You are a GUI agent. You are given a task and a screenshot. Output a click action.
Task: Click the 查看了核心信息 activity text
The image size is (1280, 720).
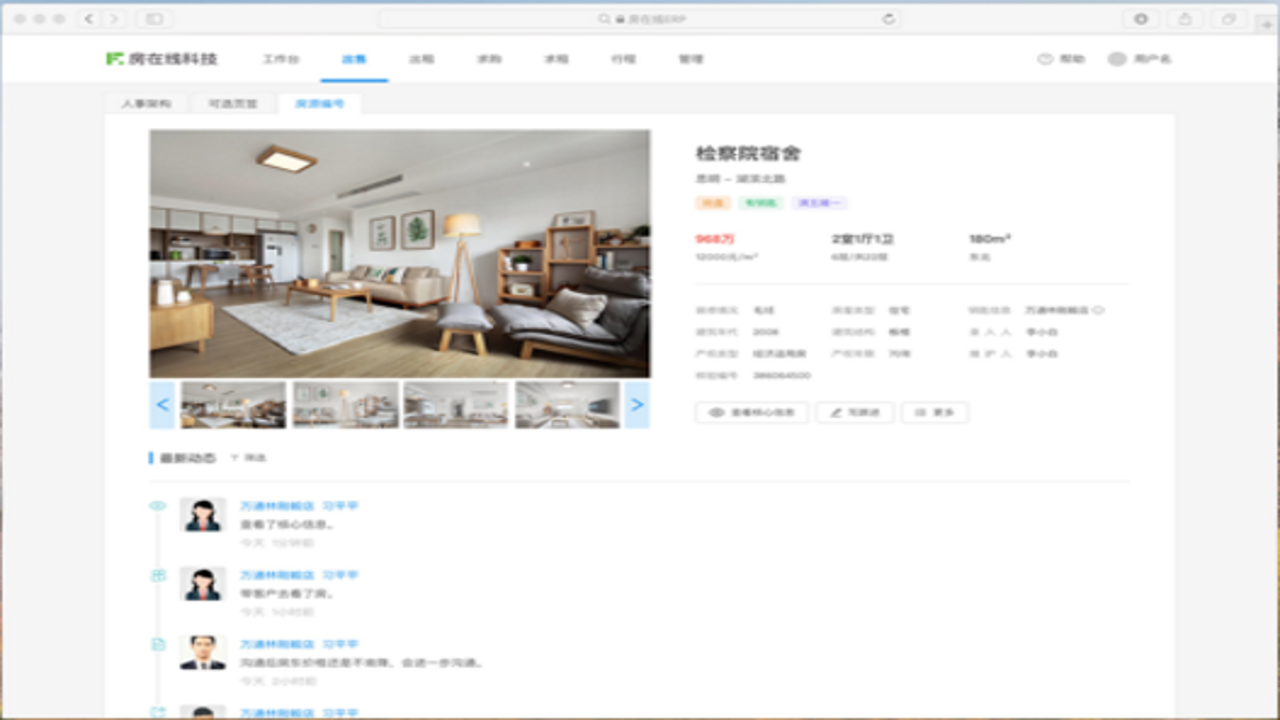pyautogui.click(x=287, y=524)
